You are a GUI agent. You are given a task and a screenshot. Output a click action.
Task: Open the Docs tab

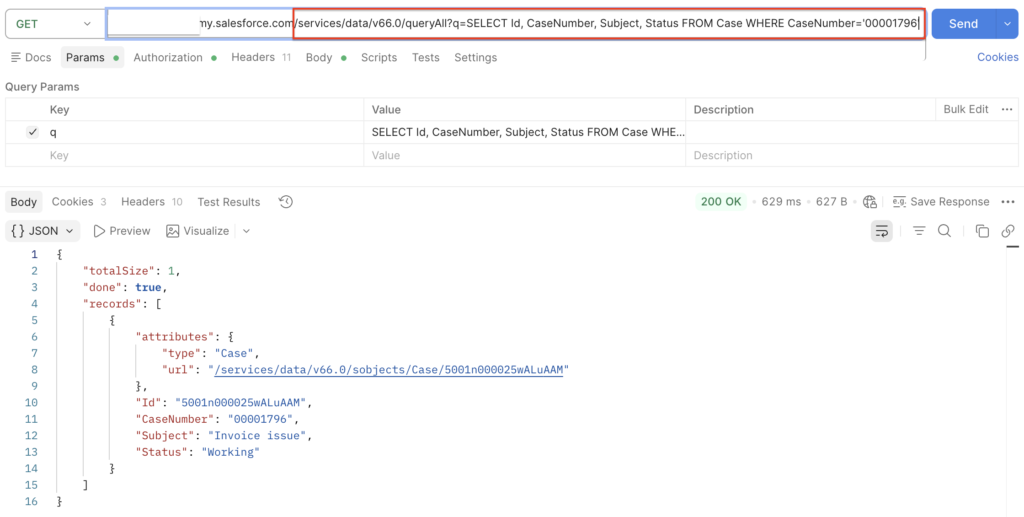31,57
